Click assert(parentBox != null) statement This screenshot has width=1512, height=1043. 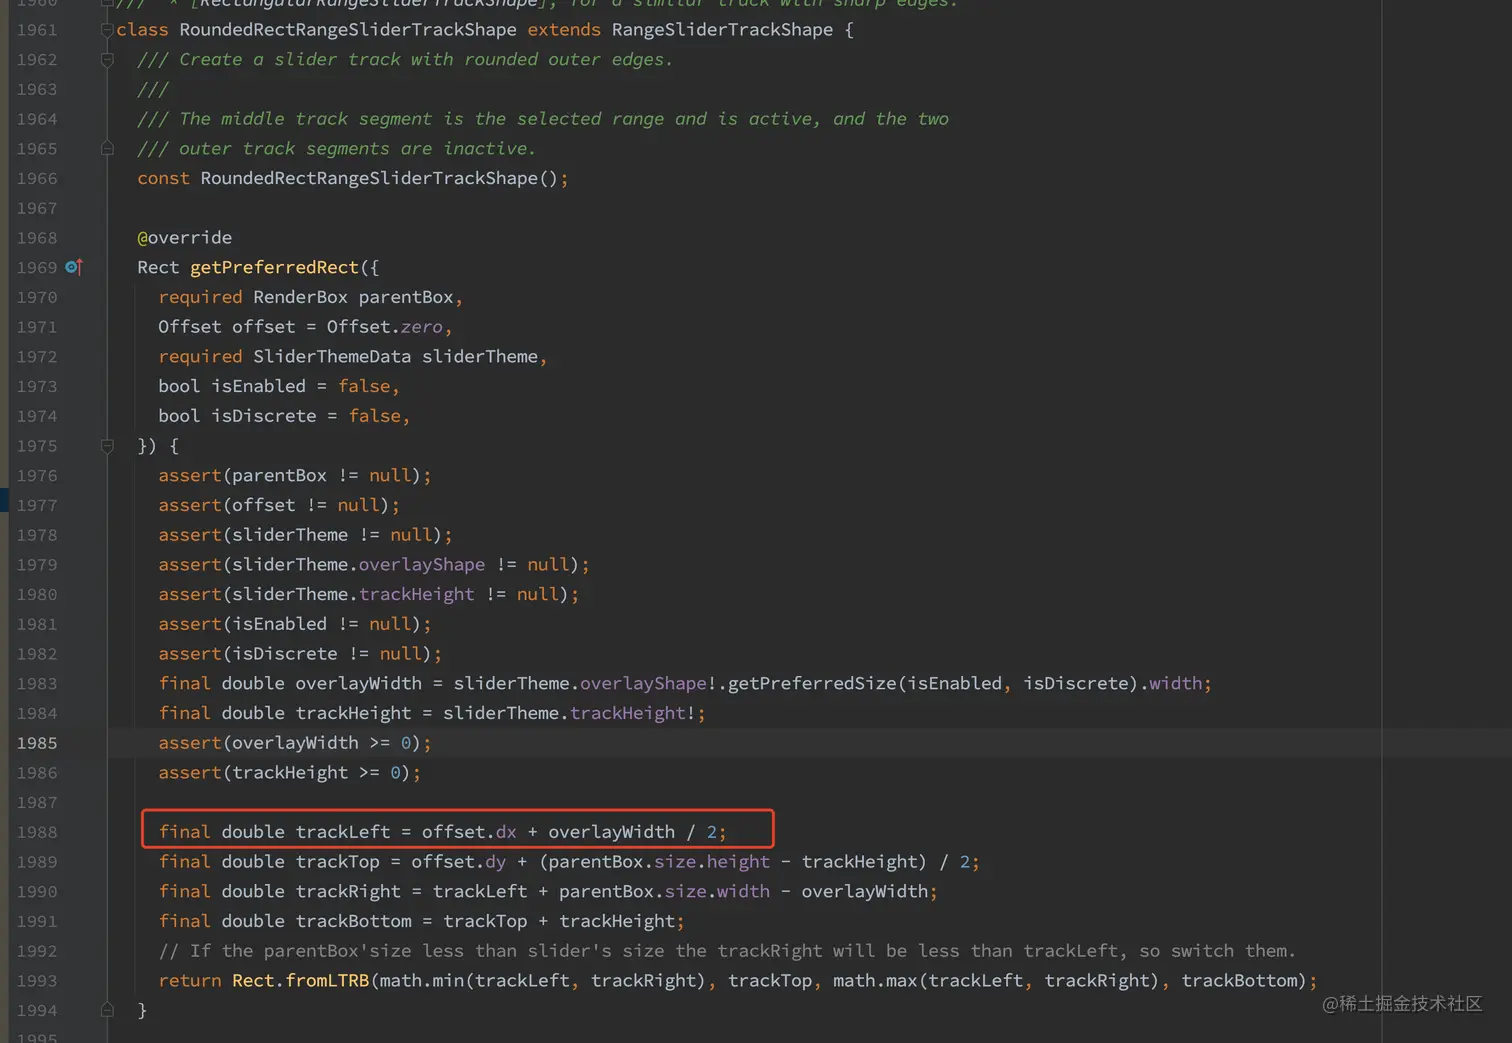(x=295, y=475)
